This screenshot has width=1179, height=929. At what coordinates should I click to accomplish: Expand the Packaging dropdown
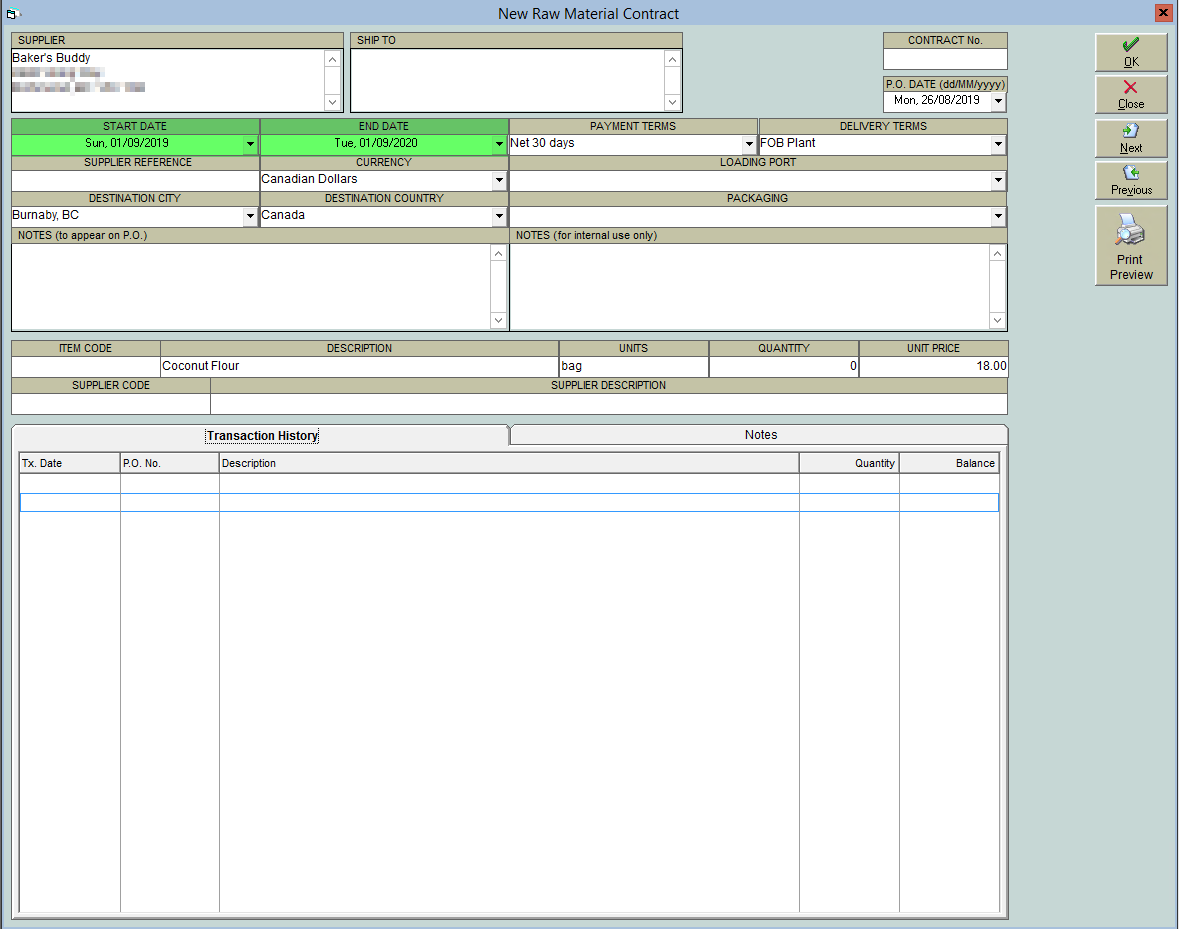(x=999, y=216)
